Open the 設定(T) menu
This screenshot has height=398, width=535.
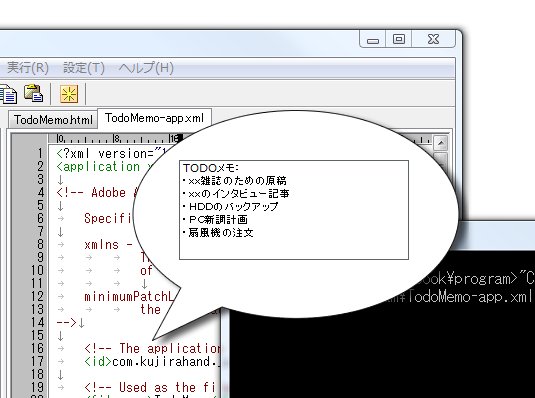pos(84,68)
